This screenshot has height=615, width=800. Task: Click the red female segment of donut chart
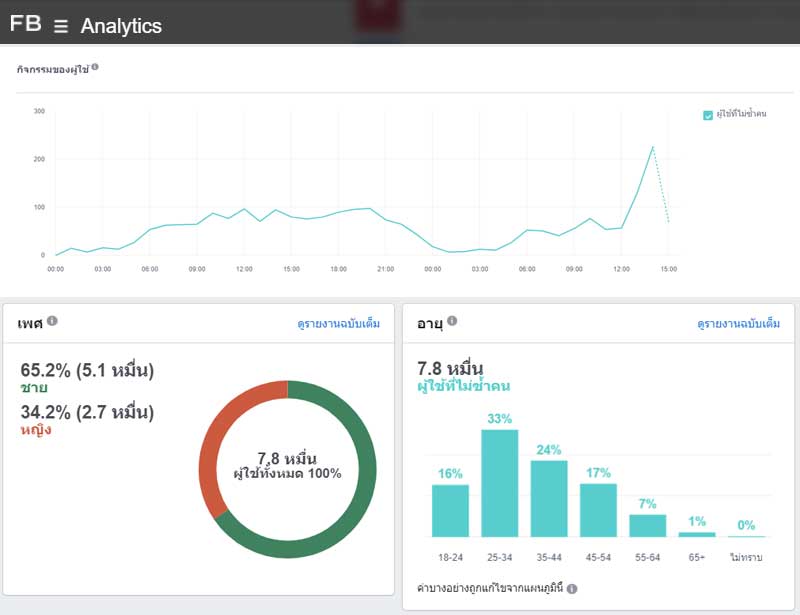212,450
